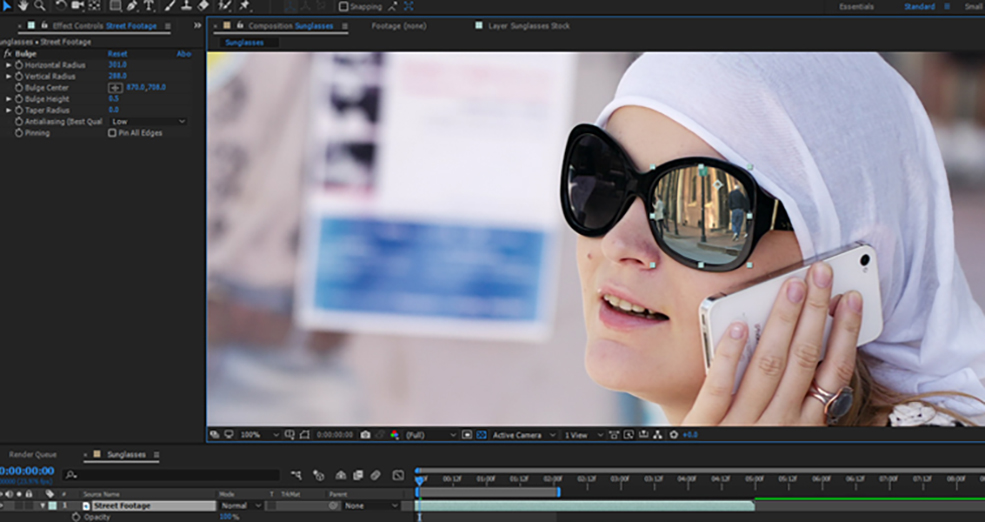Open the Antialiasing Low dropdown
Image resolution: width=985 pixels, height=522 pixels.
148,122
